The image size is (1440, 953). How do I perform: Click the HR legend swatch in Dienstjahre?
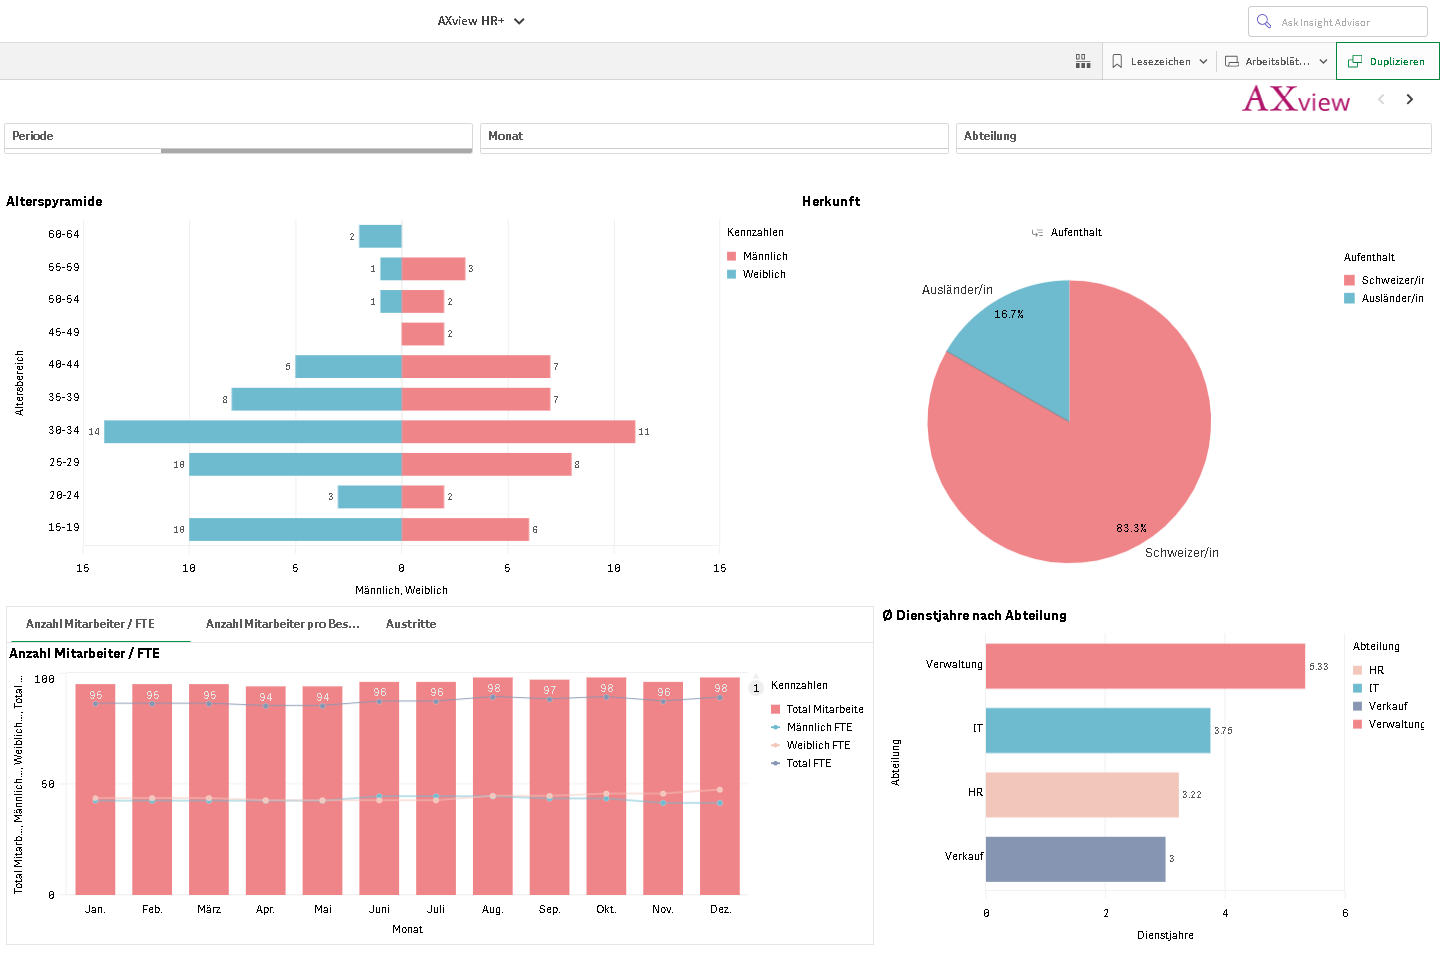(x=1358, y=671)
